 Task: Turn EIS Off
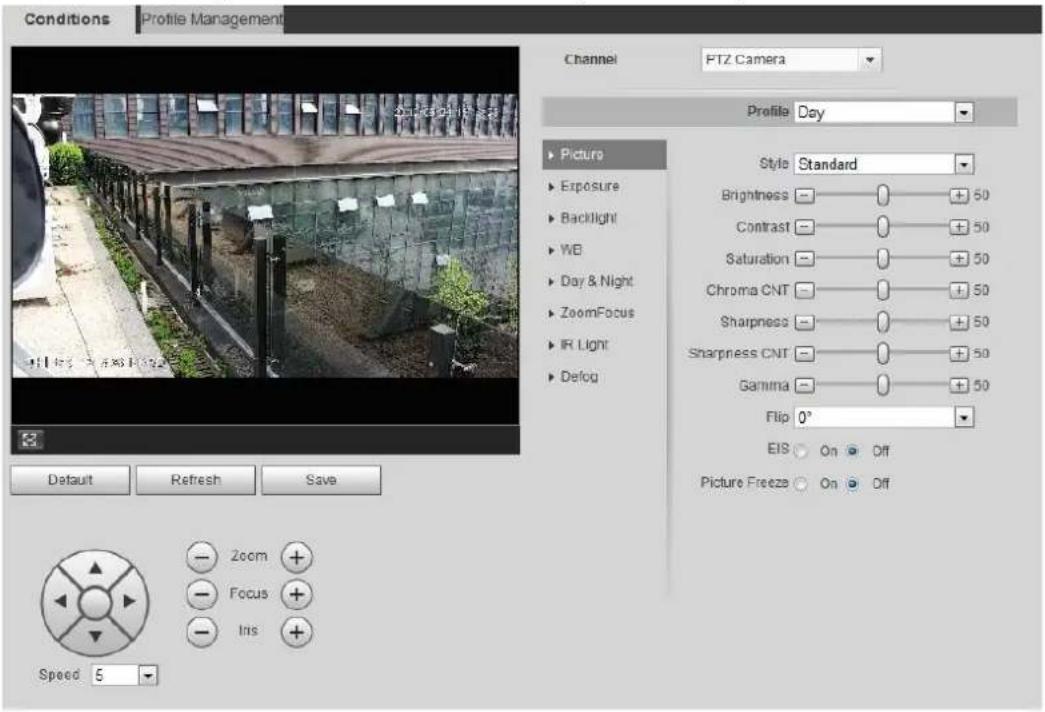(852, 451)
